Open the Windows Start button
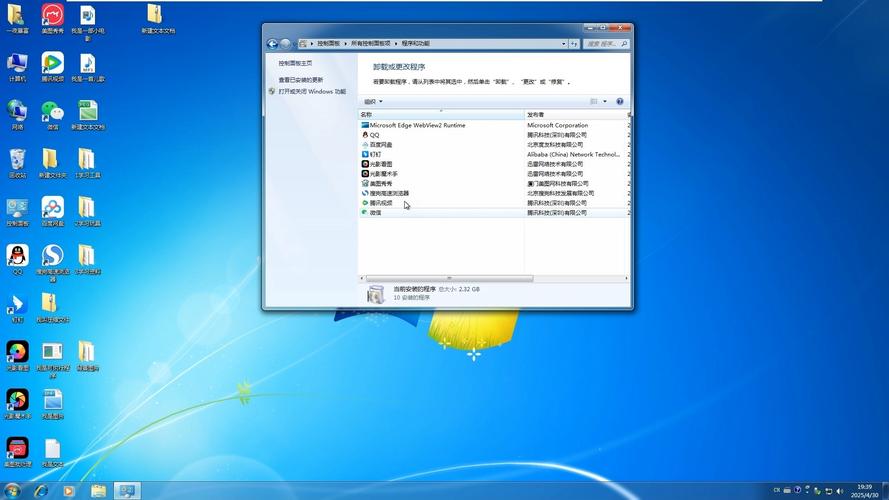The image size is (889, 500). tap(12, 490)
